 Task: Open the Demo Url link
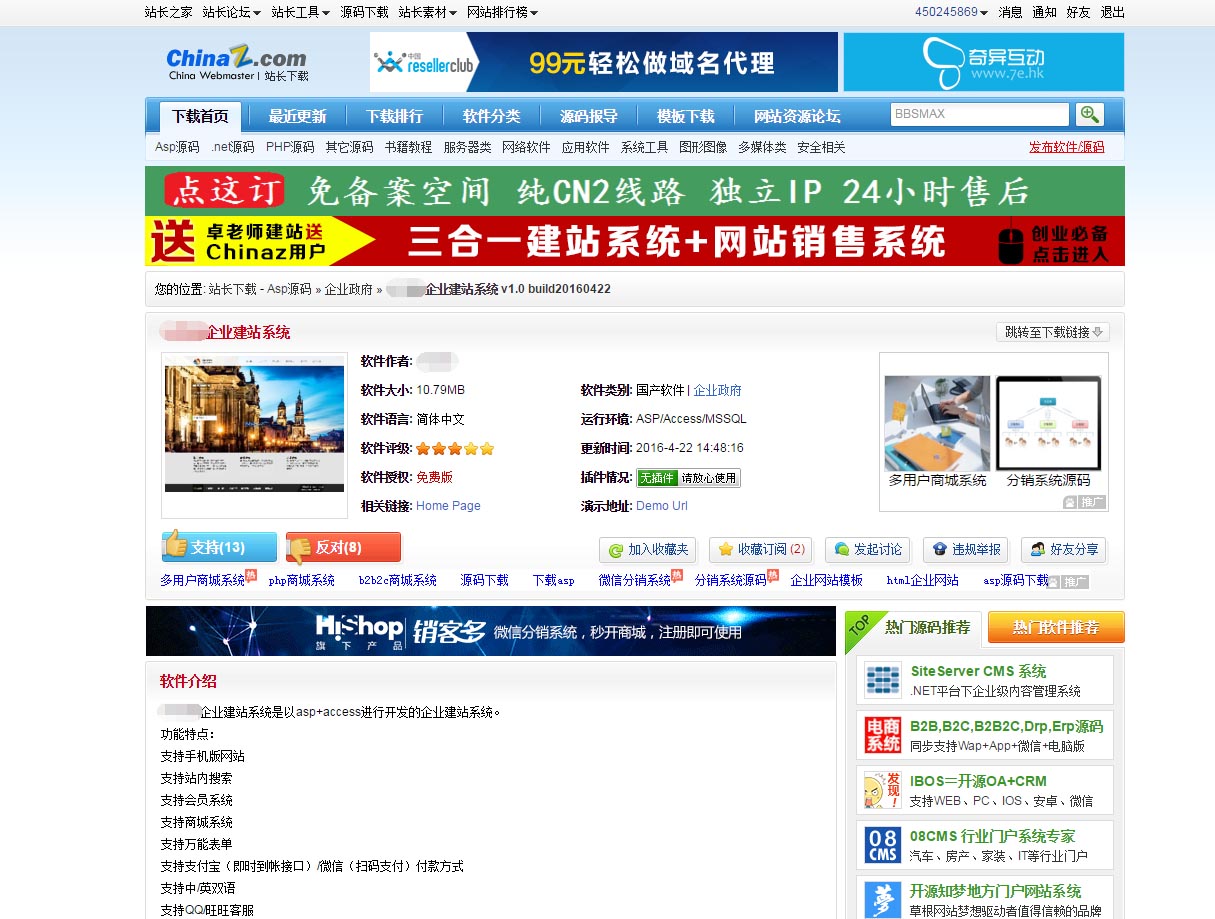tap(662, 506)
